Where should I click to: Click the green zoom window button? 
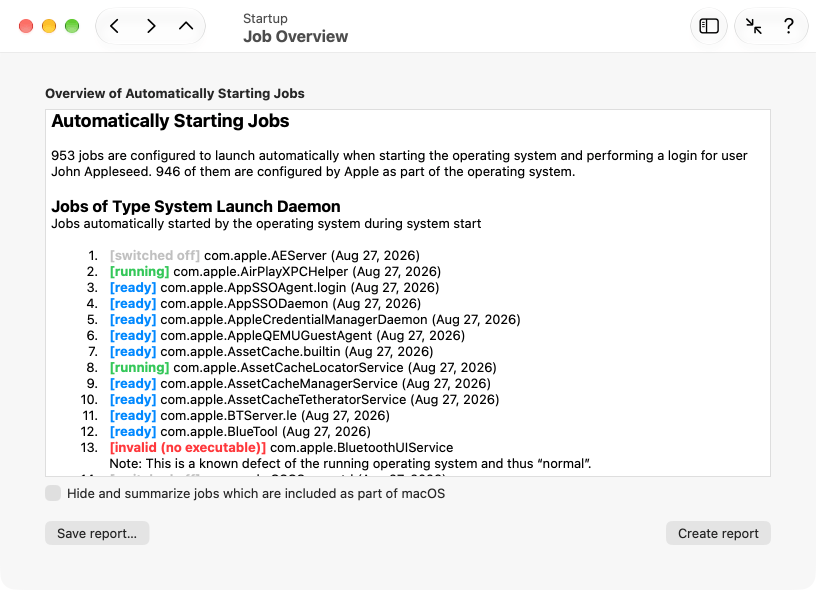pos(72,26)
